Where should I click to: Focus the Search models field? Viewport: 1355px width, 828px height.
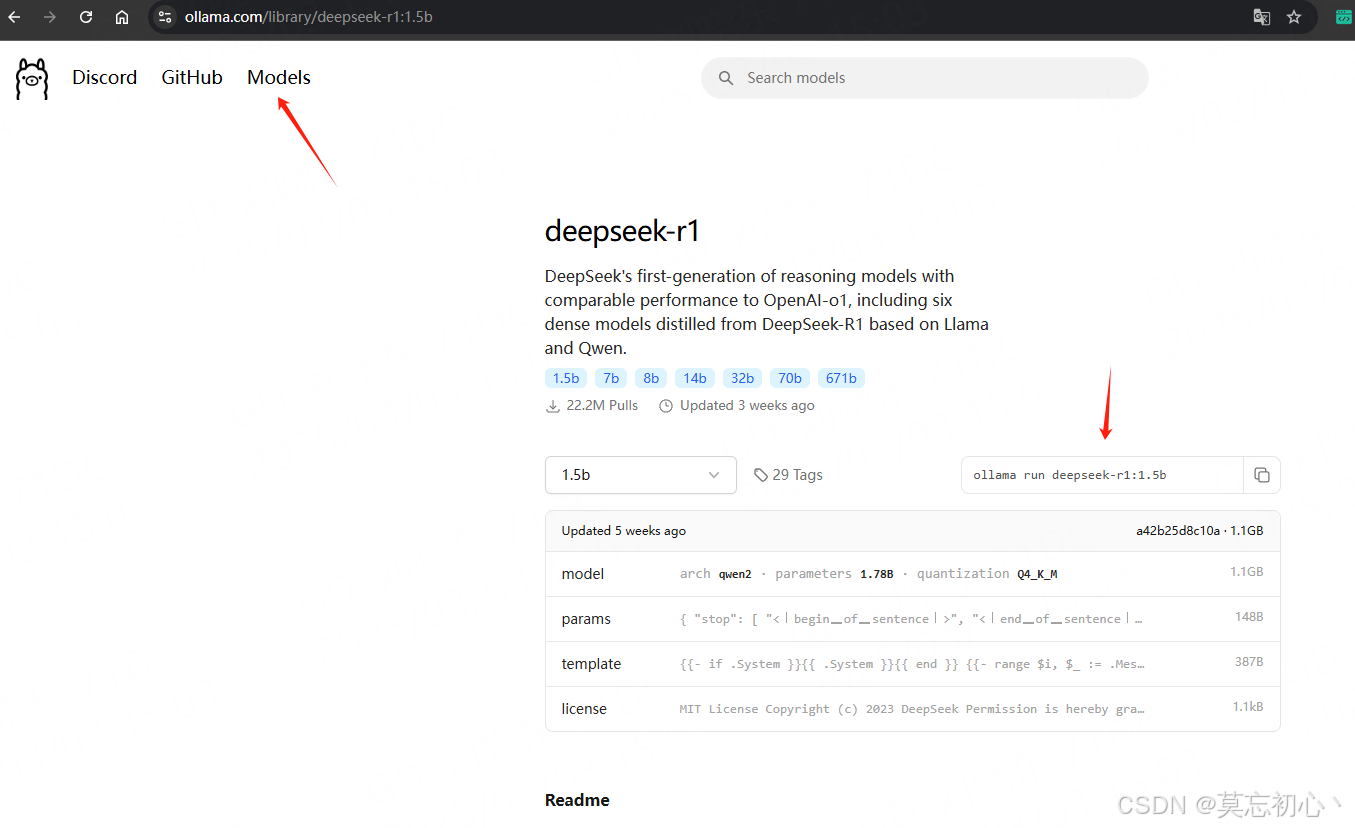pos(925,78)
